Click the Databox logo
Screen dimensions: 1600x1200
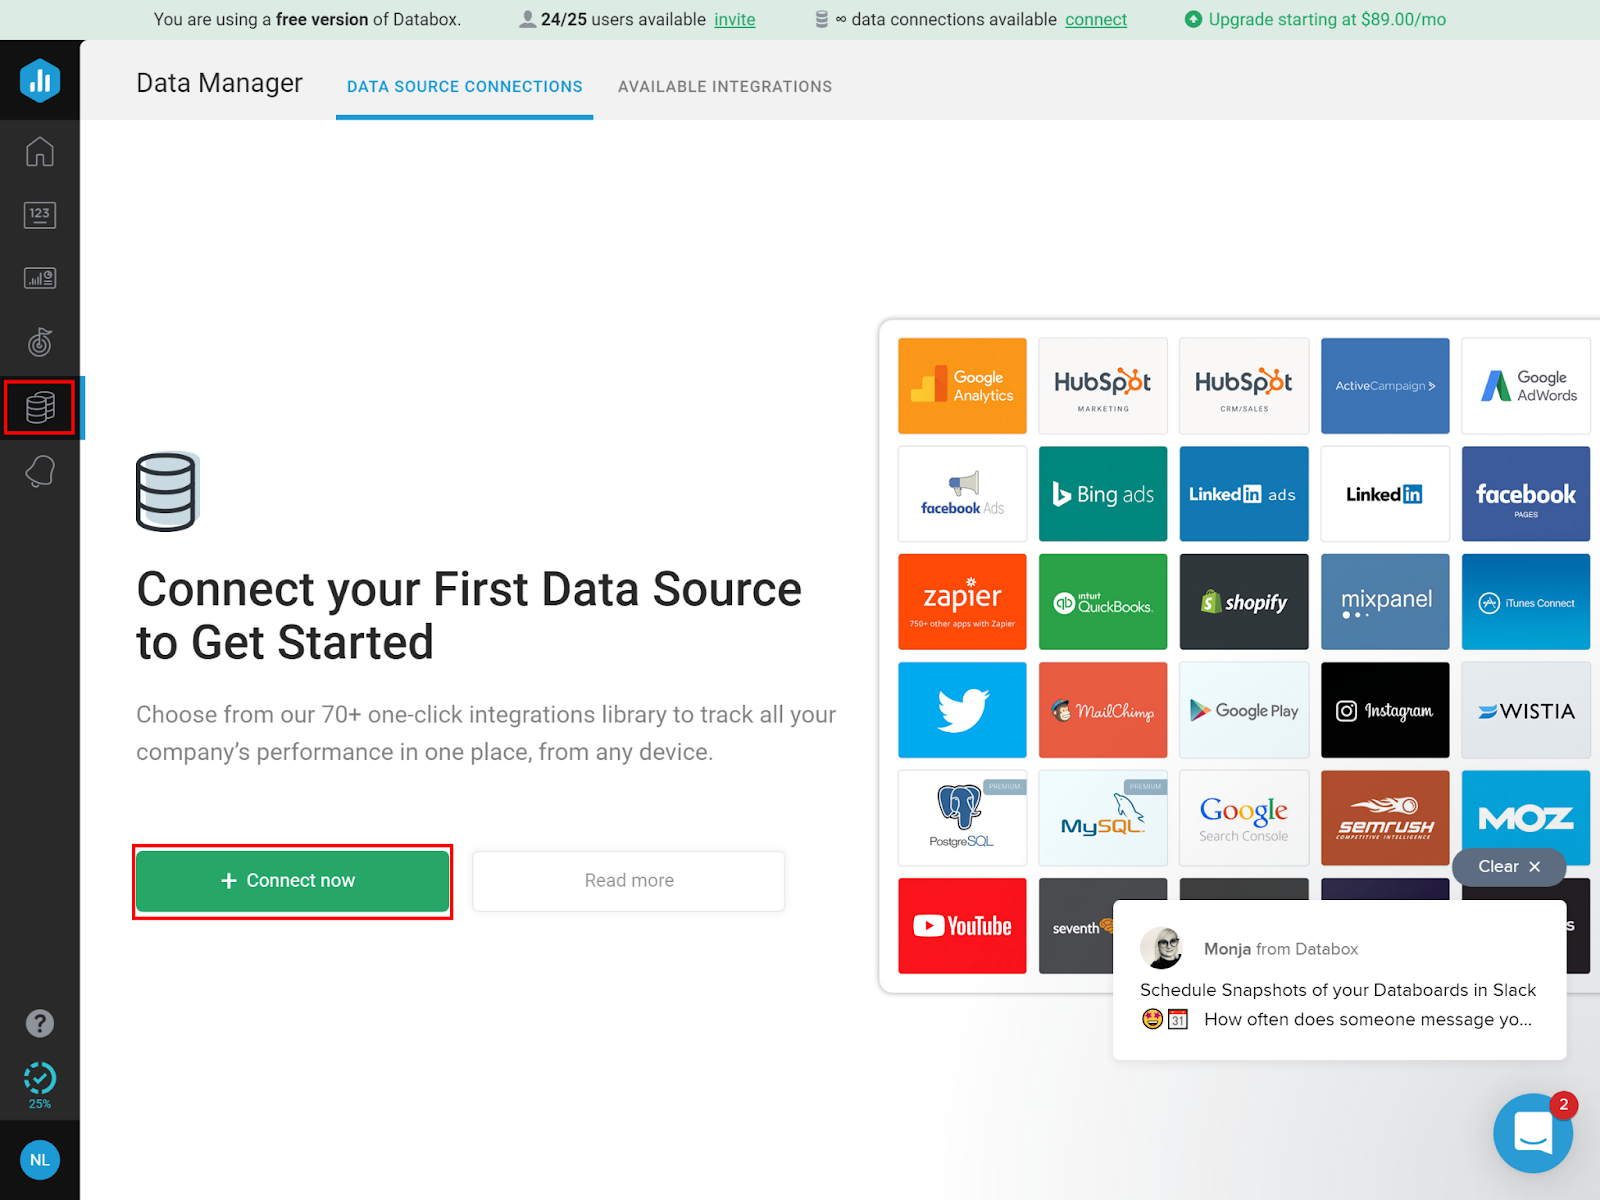(40, 80)
